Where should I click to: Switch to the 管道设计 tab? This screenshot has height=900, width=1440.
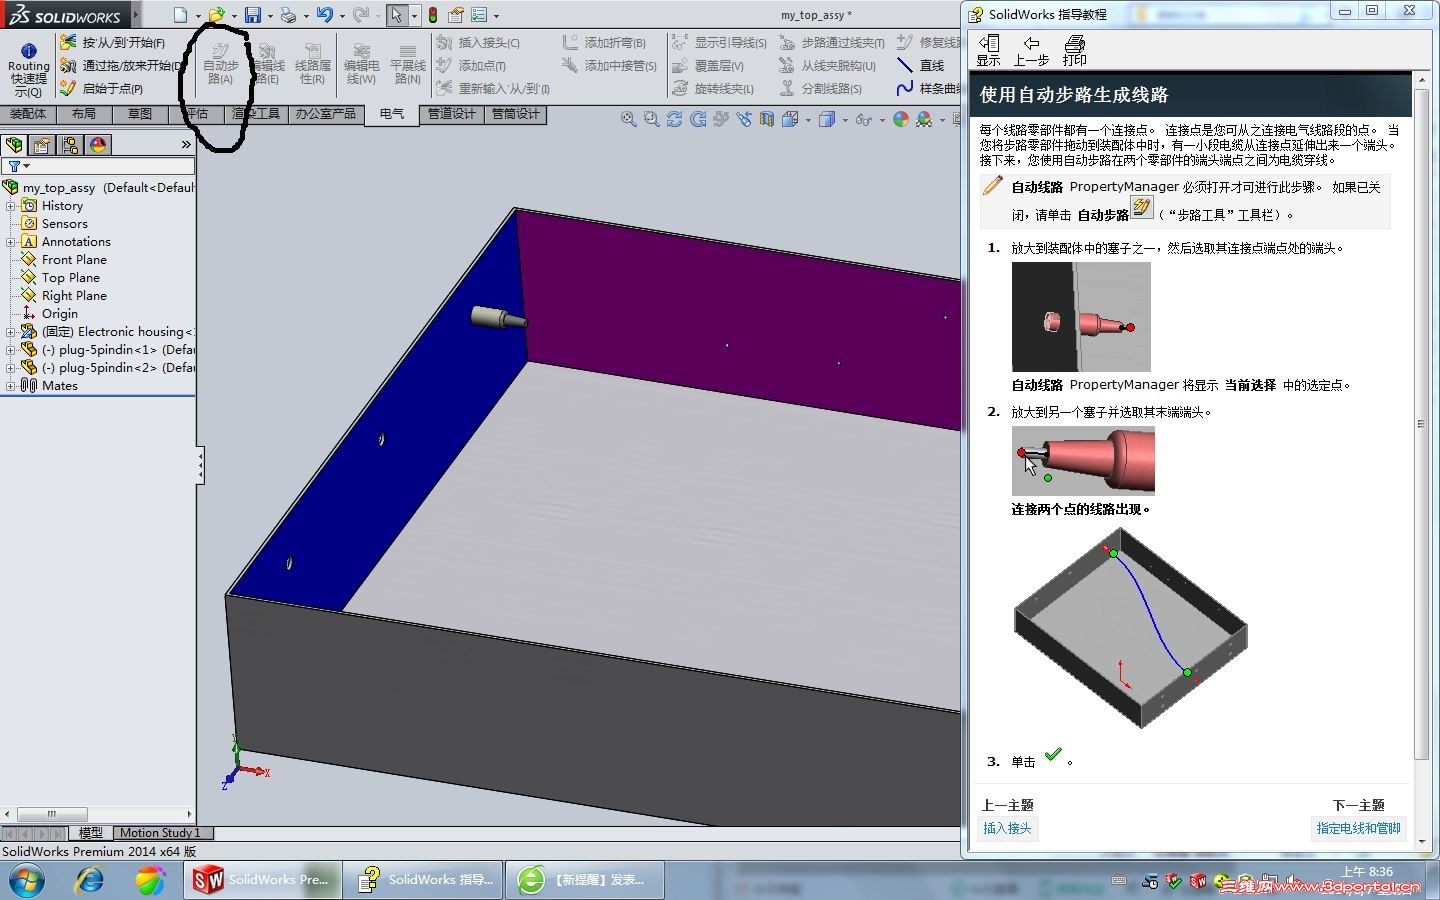coord(452,114)
